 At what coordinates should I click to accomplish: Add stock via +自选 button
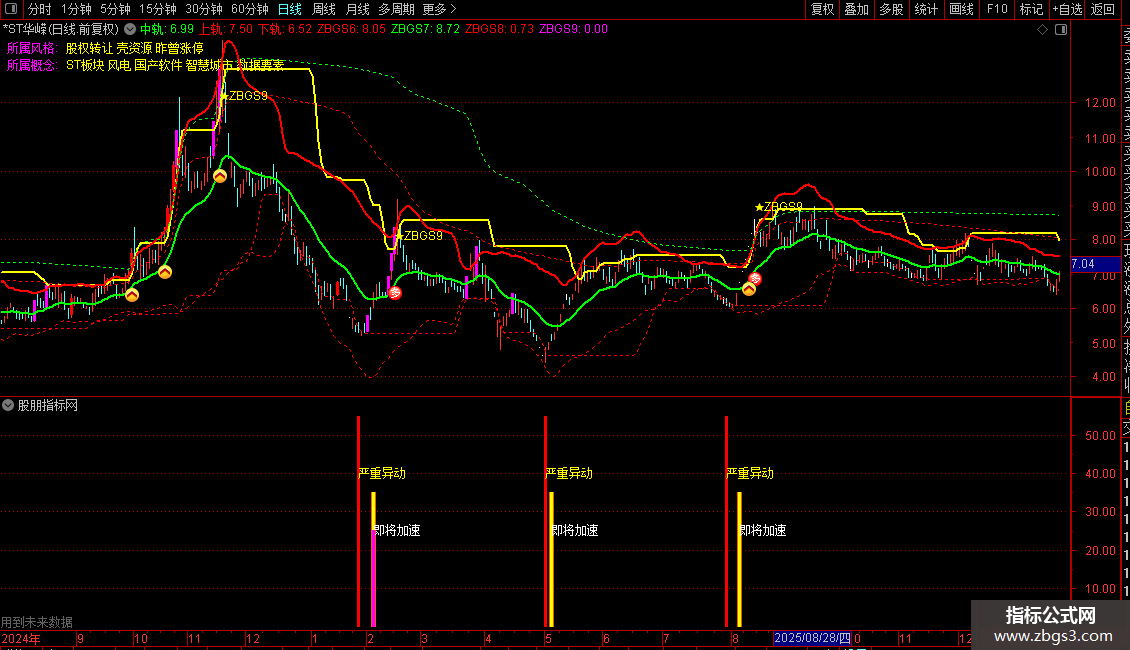[1067, 9]
